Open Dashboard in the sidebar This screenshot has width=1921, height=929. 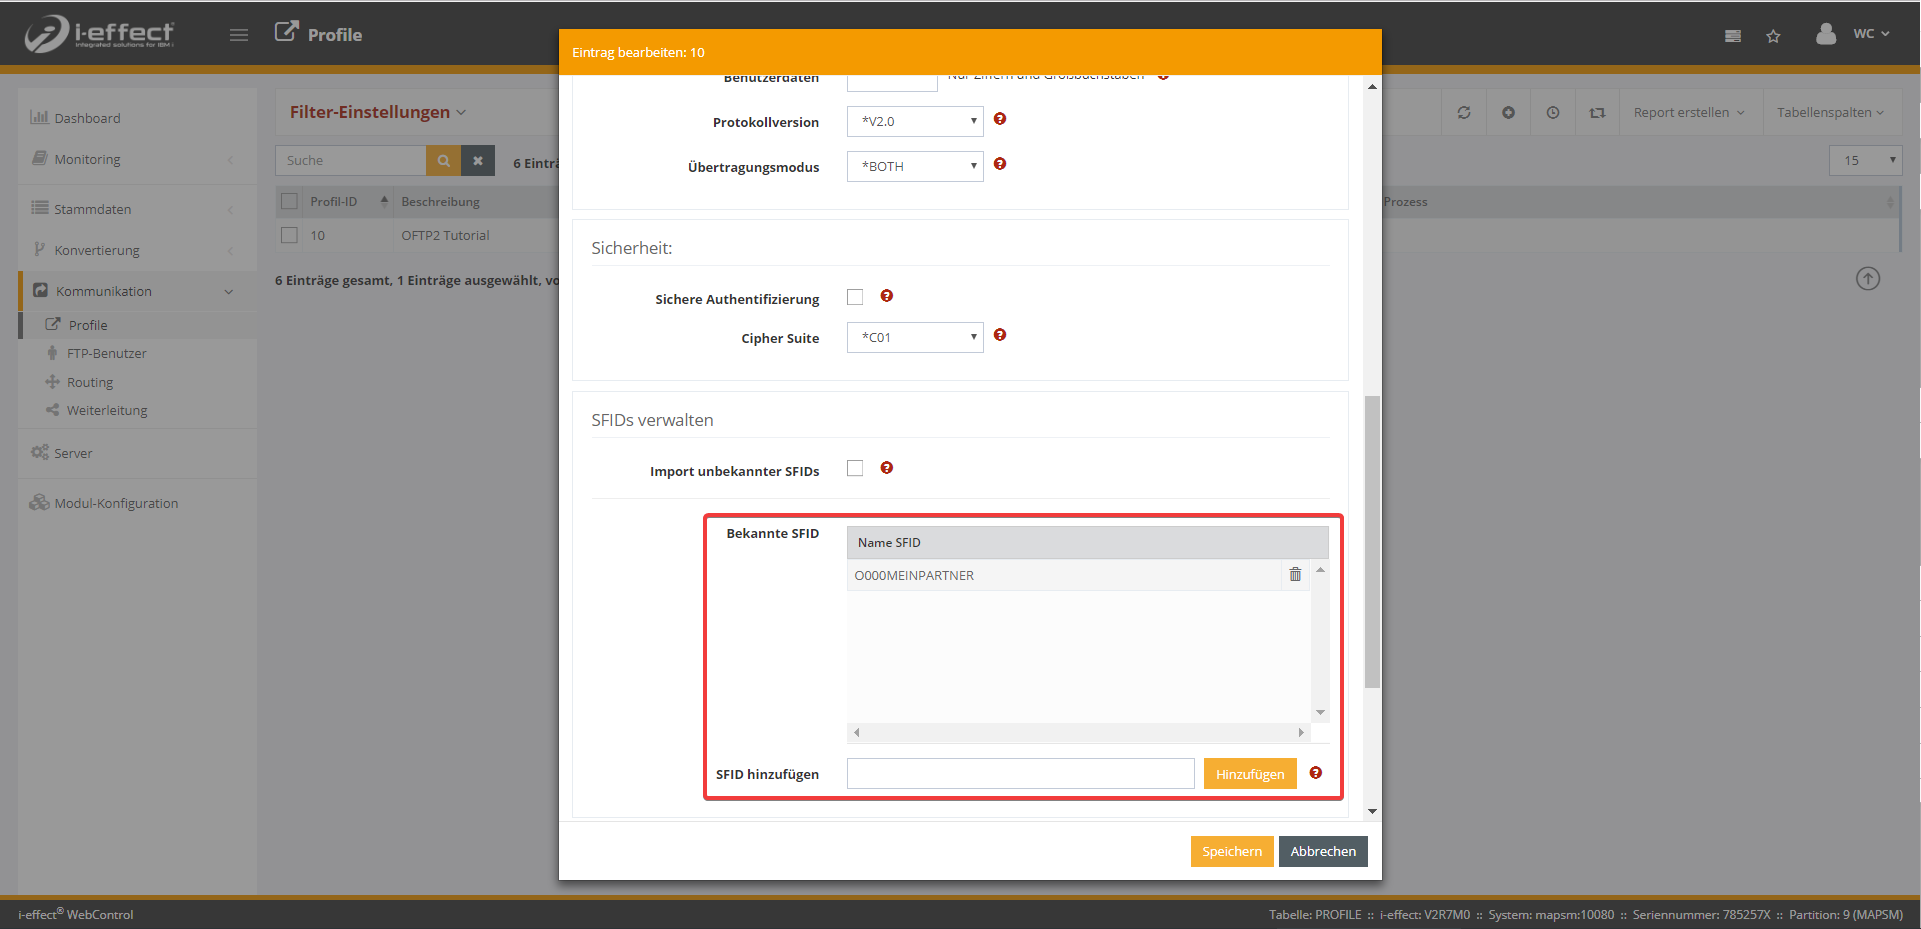pyautogui.click(x=87, y=118)
